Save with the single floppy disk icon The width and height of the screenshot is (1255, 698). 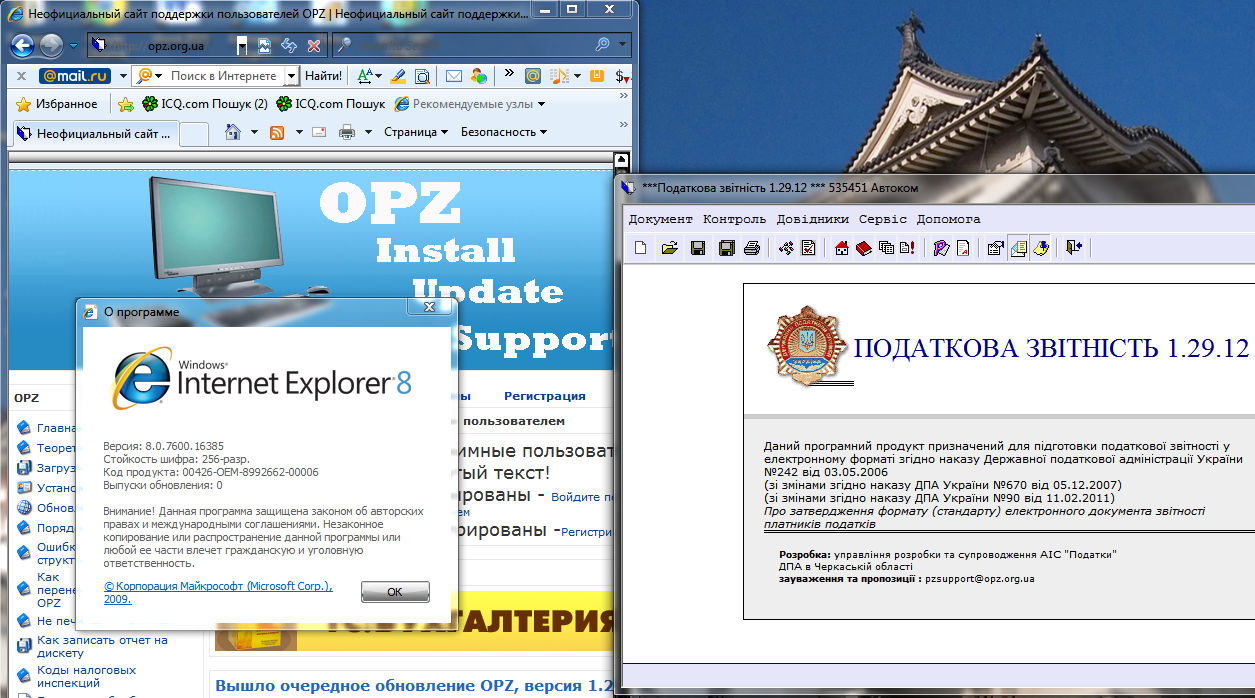[698, 248]
